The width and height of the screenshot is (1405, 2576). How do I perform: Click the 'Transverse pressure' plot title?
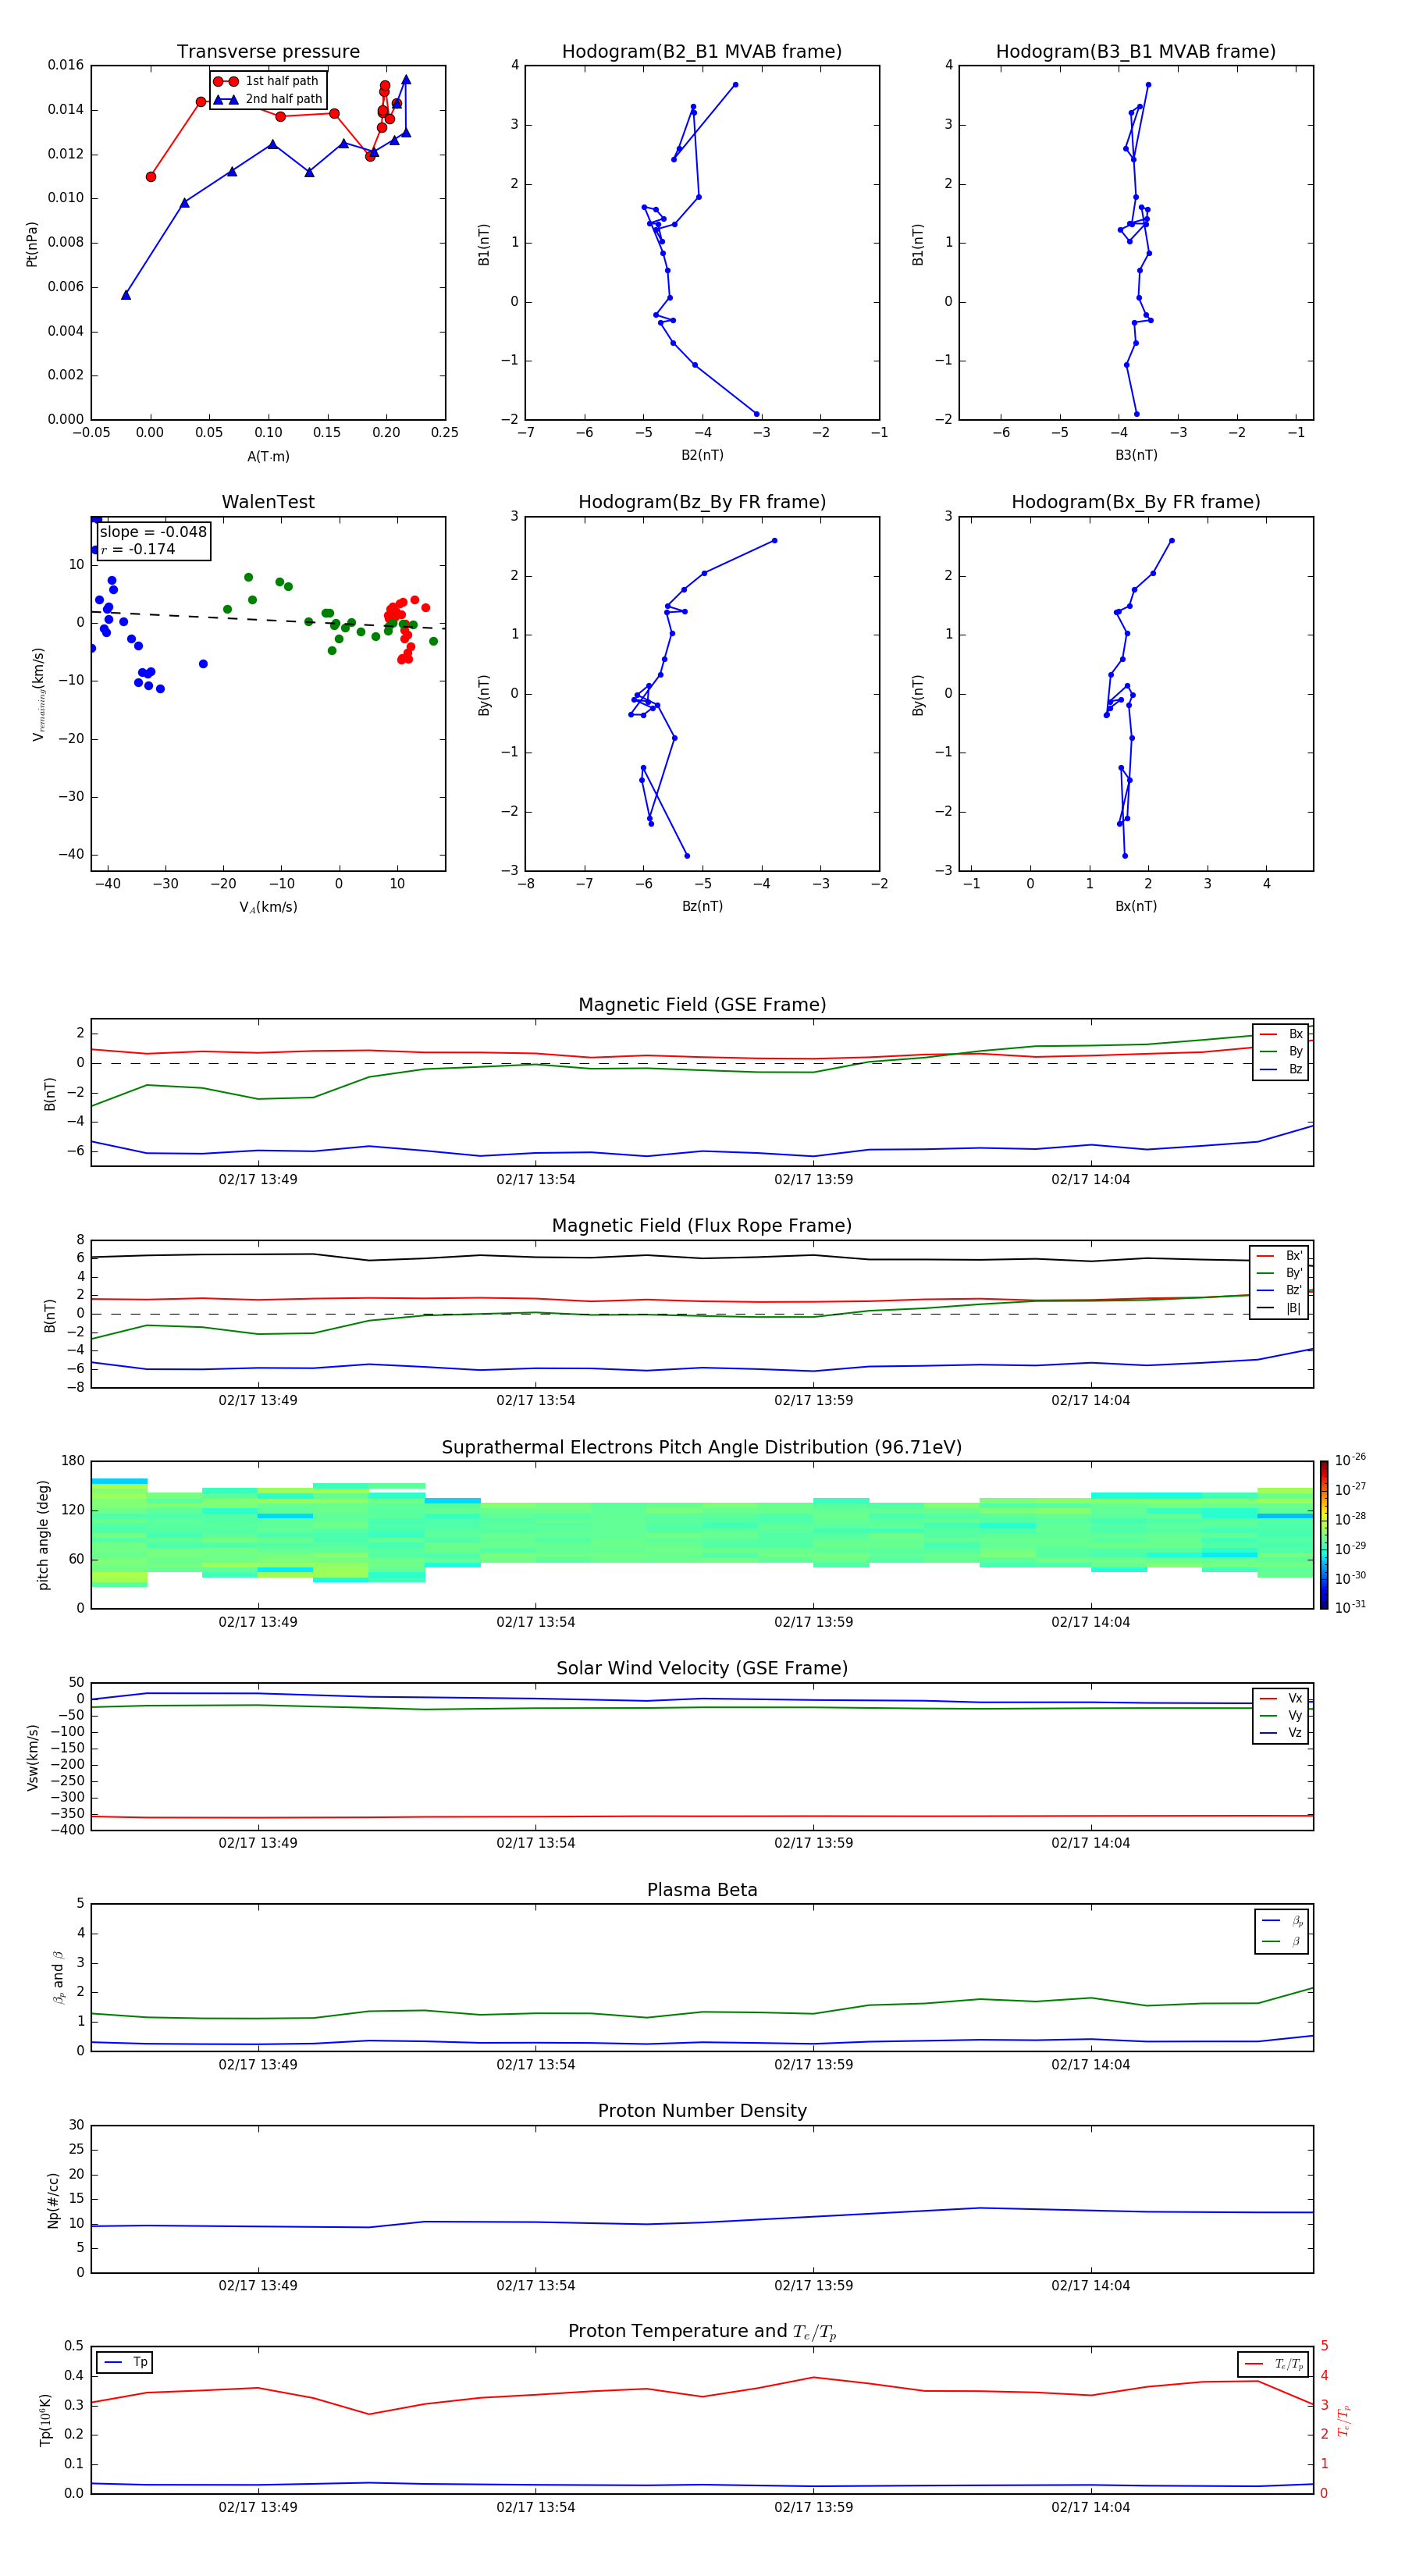[x=268, y=51]
